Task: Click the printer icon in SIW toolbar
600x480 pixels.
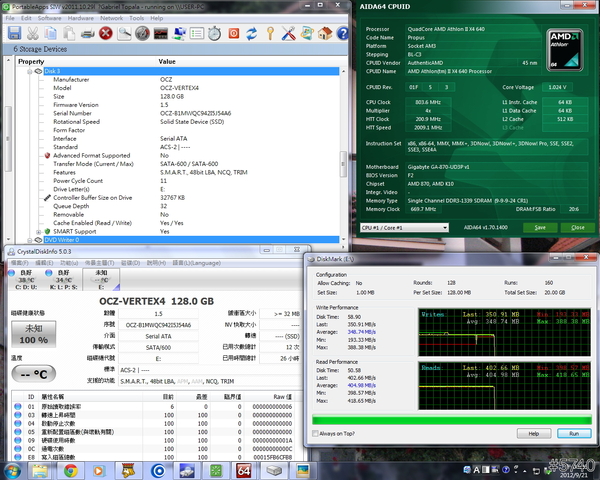Action: click(88, 34)
